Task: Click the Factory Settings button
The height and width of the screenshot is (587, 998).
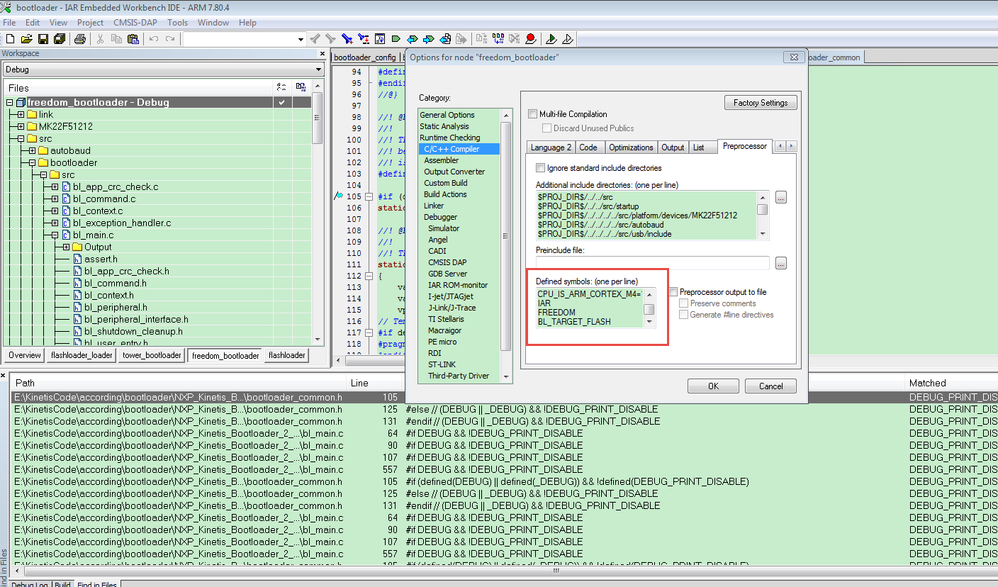Action: click(x=760, y=103)
